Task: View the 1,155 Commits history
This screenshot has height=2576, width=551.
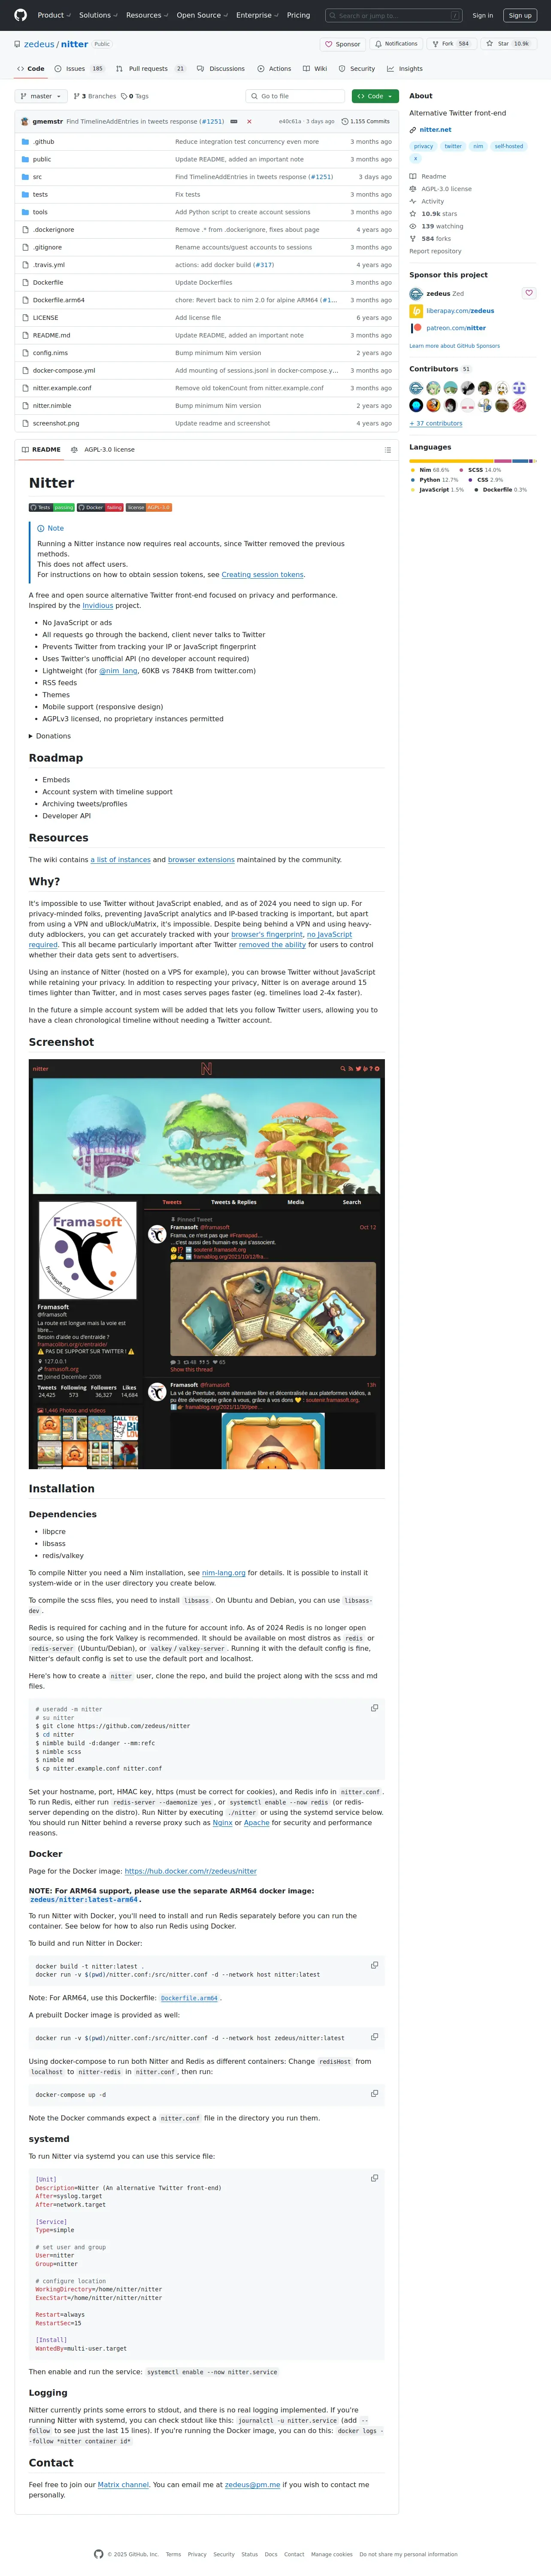Action: (366, 121)
